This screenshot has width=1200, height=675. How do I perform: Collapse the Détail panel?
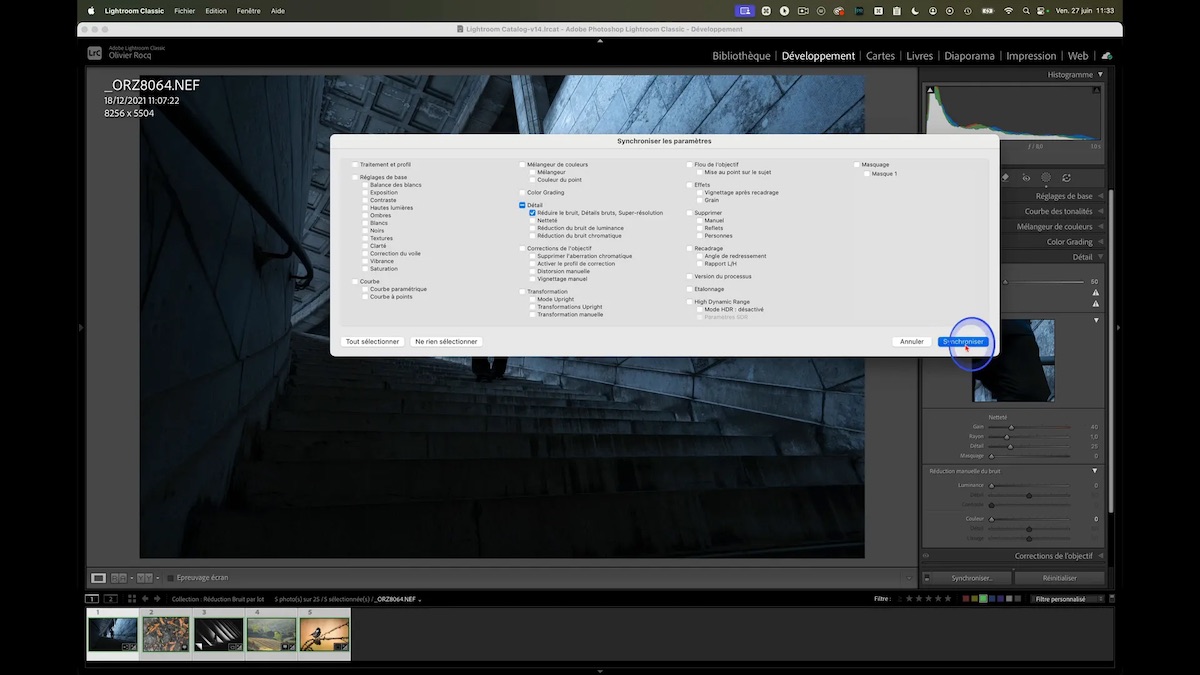pos(1100,257)
